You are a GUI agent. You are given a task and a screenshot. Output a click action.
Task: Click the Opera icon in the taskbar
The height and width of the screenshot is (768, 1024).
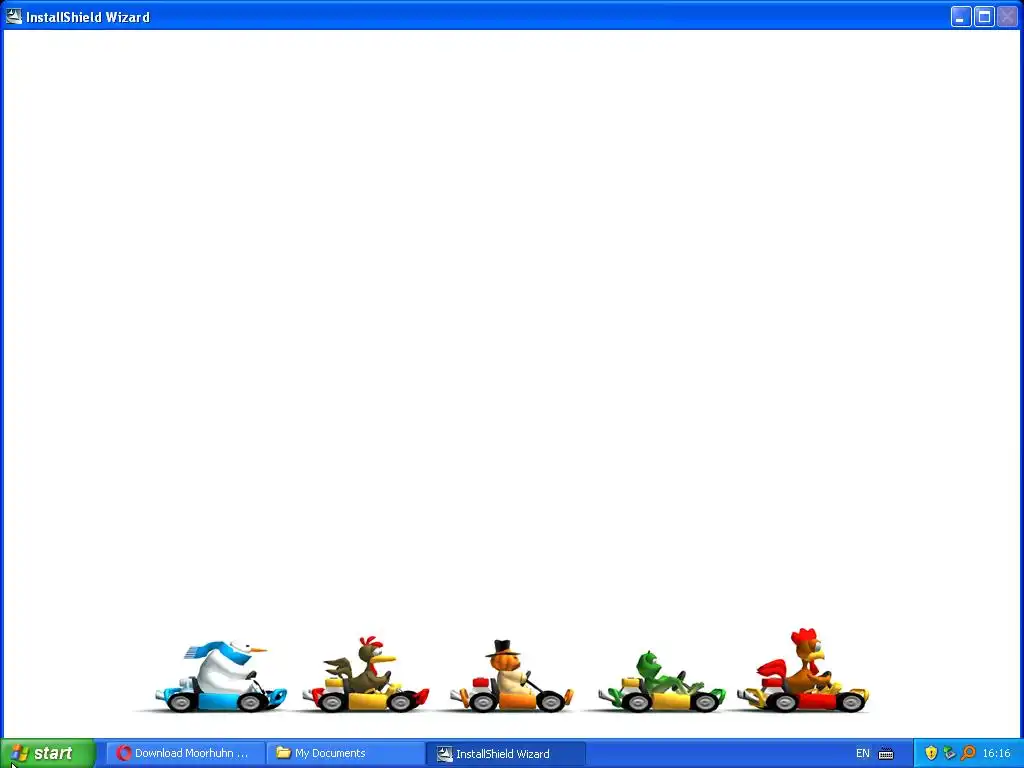pos(123,753)
